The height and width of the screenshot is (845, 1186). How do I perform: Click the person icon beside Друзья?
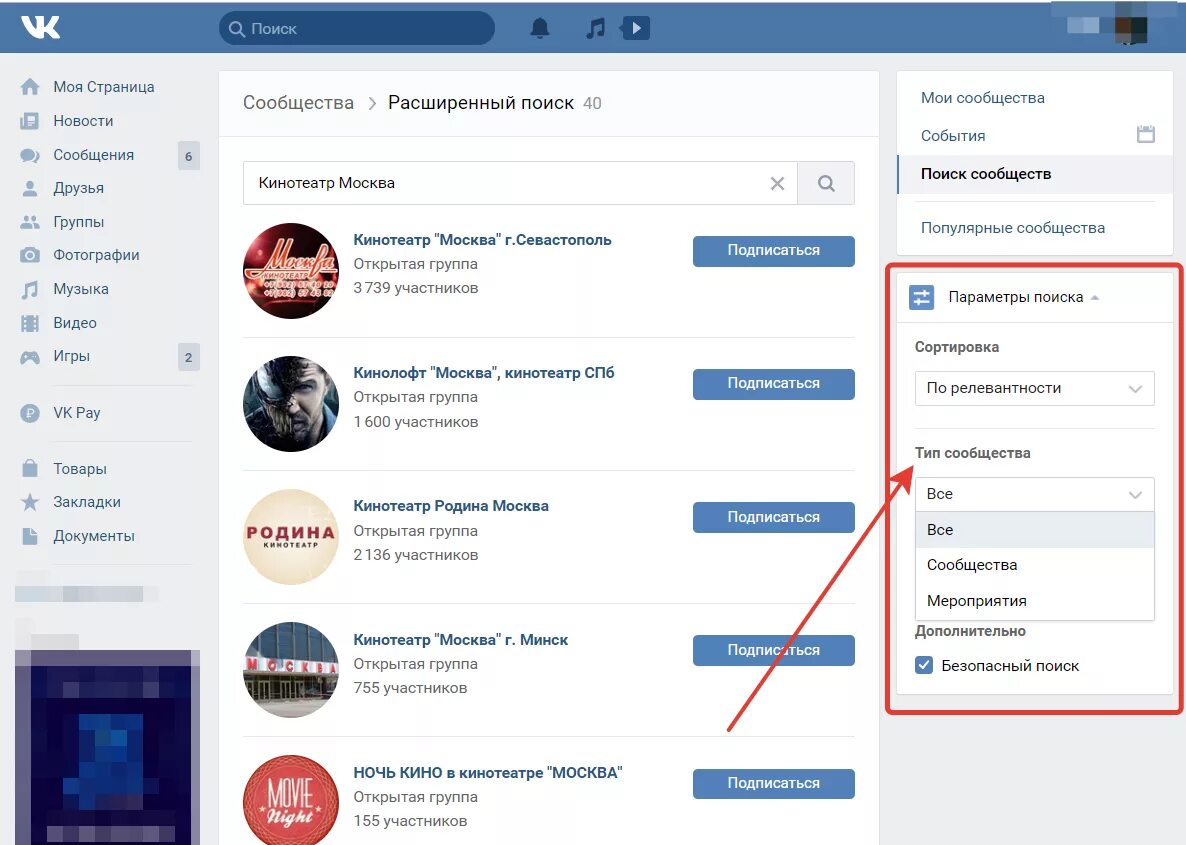29,188
